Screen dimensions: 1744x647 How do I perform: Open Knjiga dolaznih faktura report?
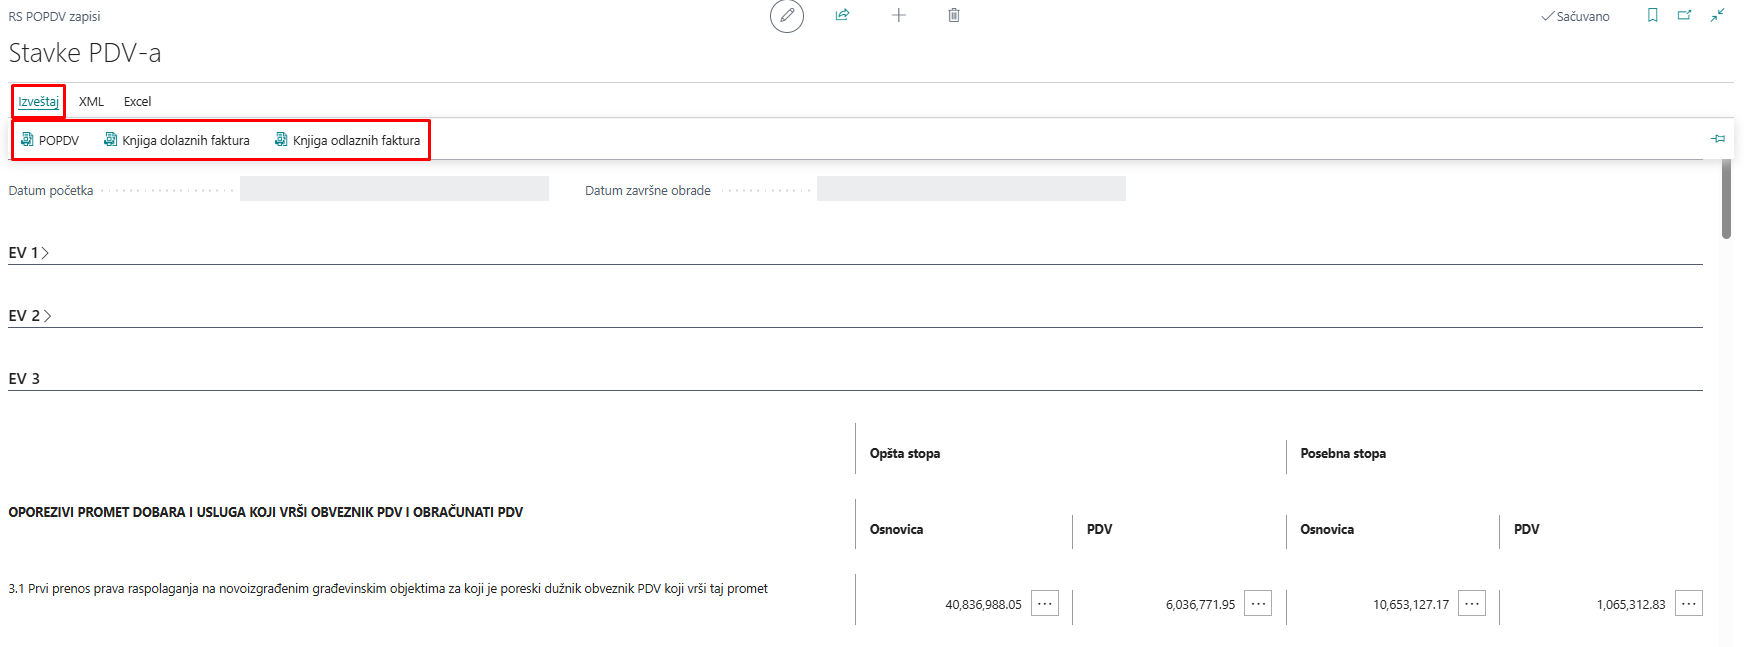[x=177, y=140]
